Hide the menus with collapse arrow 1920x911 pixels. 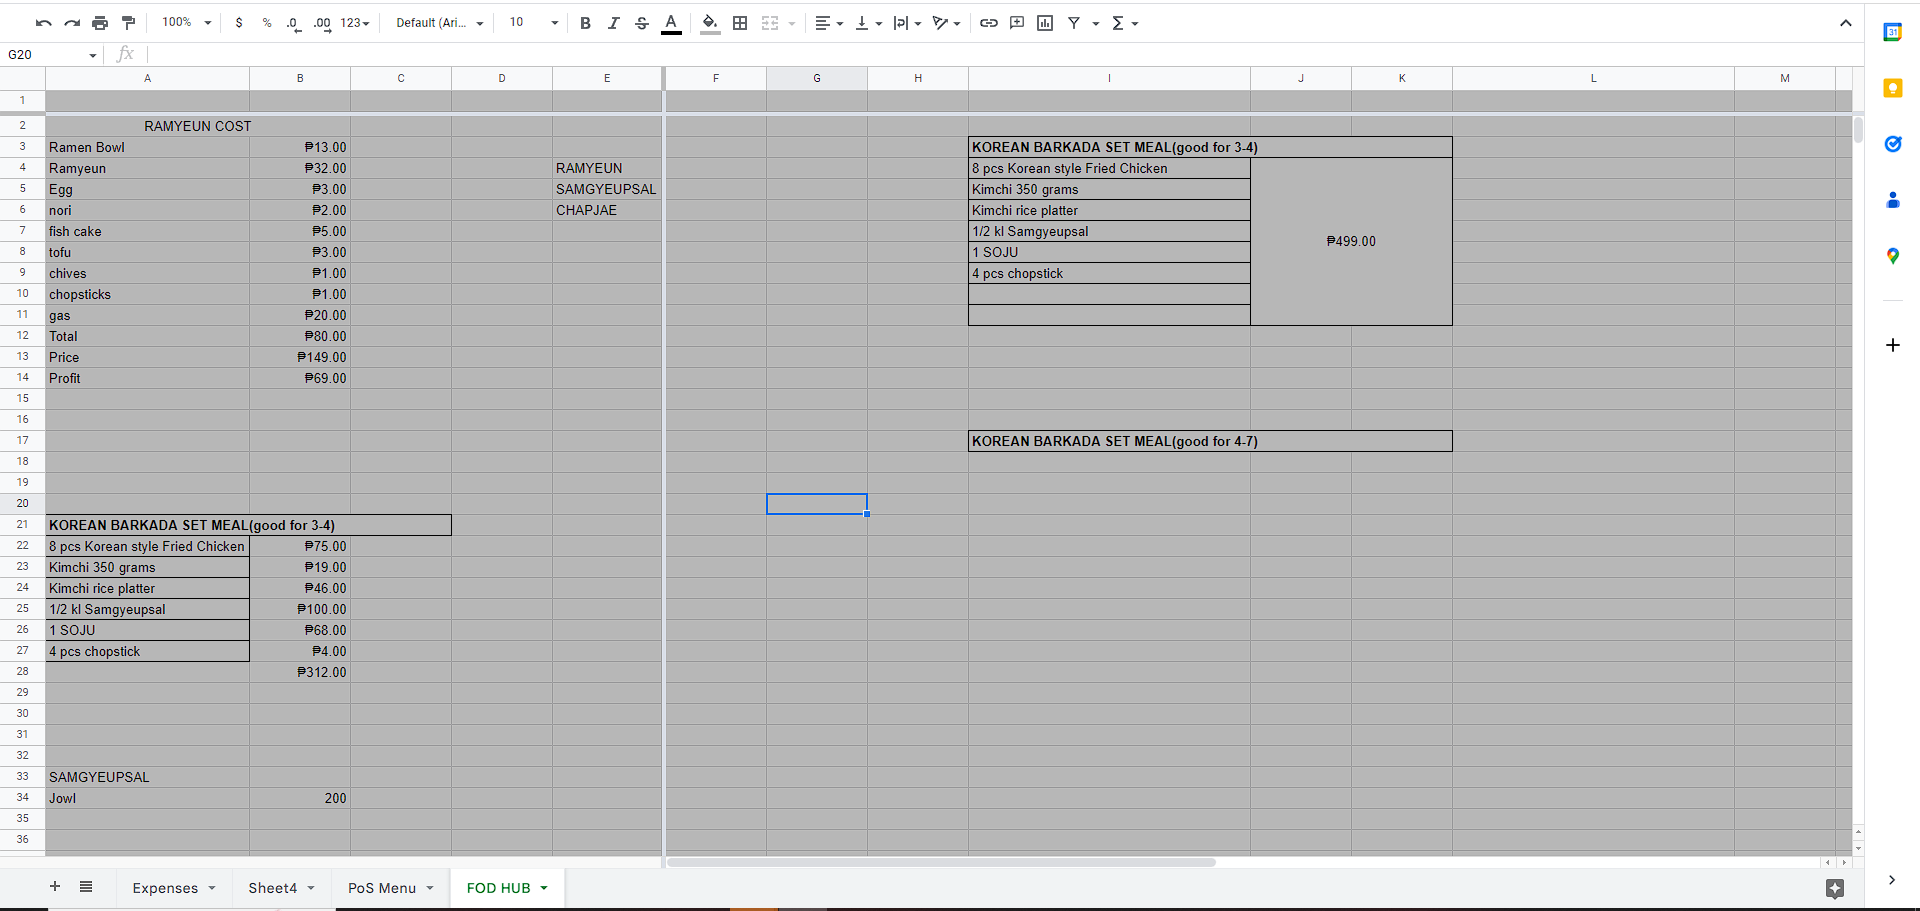pos(1845,23)
